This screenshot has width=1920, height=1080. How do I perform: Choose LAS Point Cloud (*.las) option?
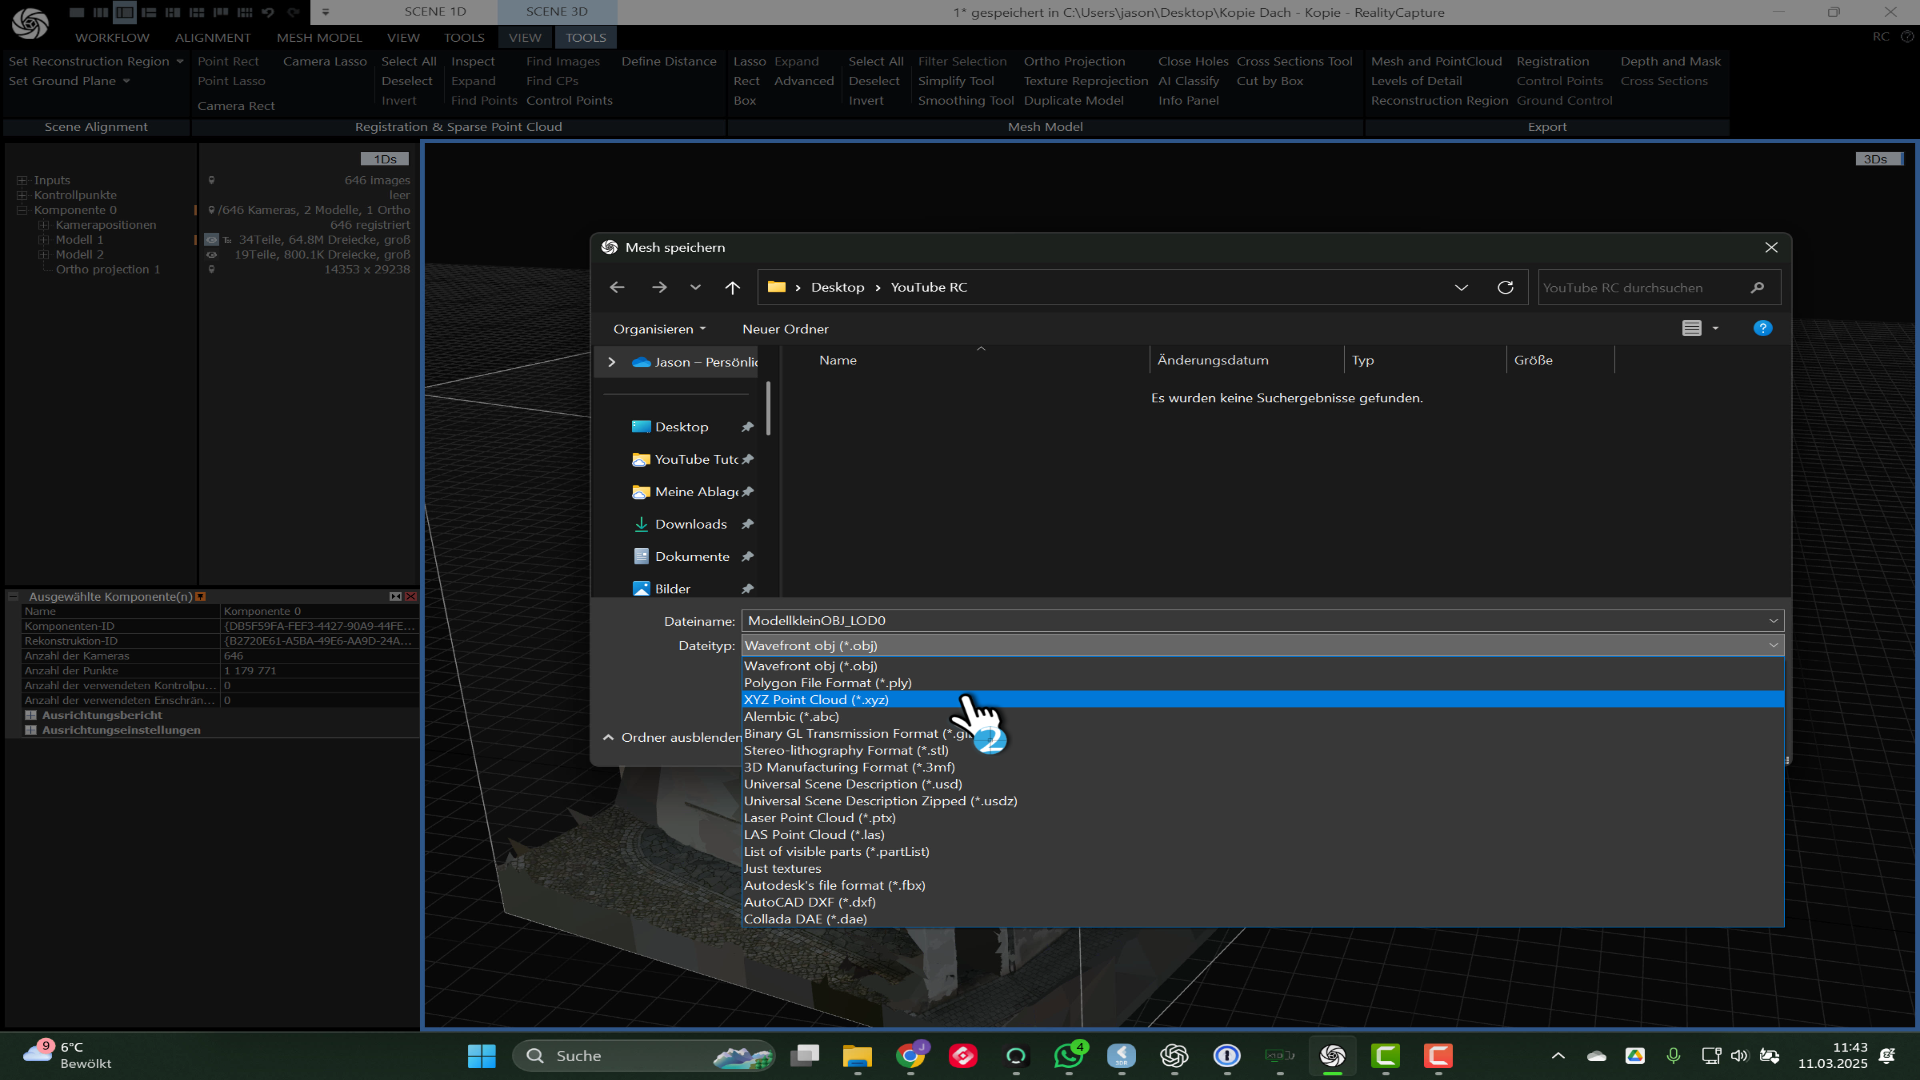click(x=1262, y=835)
